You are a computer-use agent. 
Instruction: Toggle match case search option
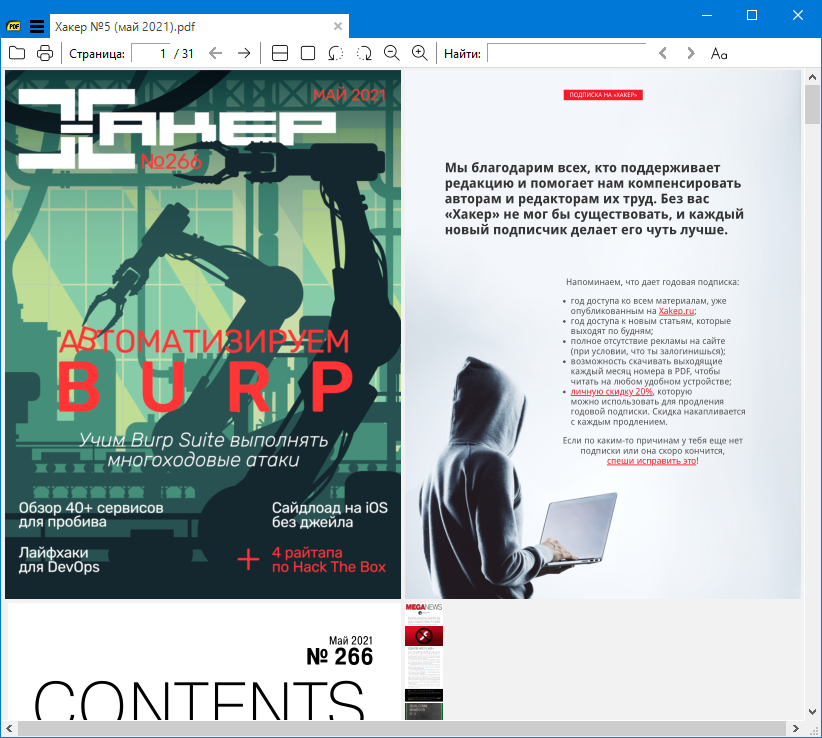click(719, 53)
